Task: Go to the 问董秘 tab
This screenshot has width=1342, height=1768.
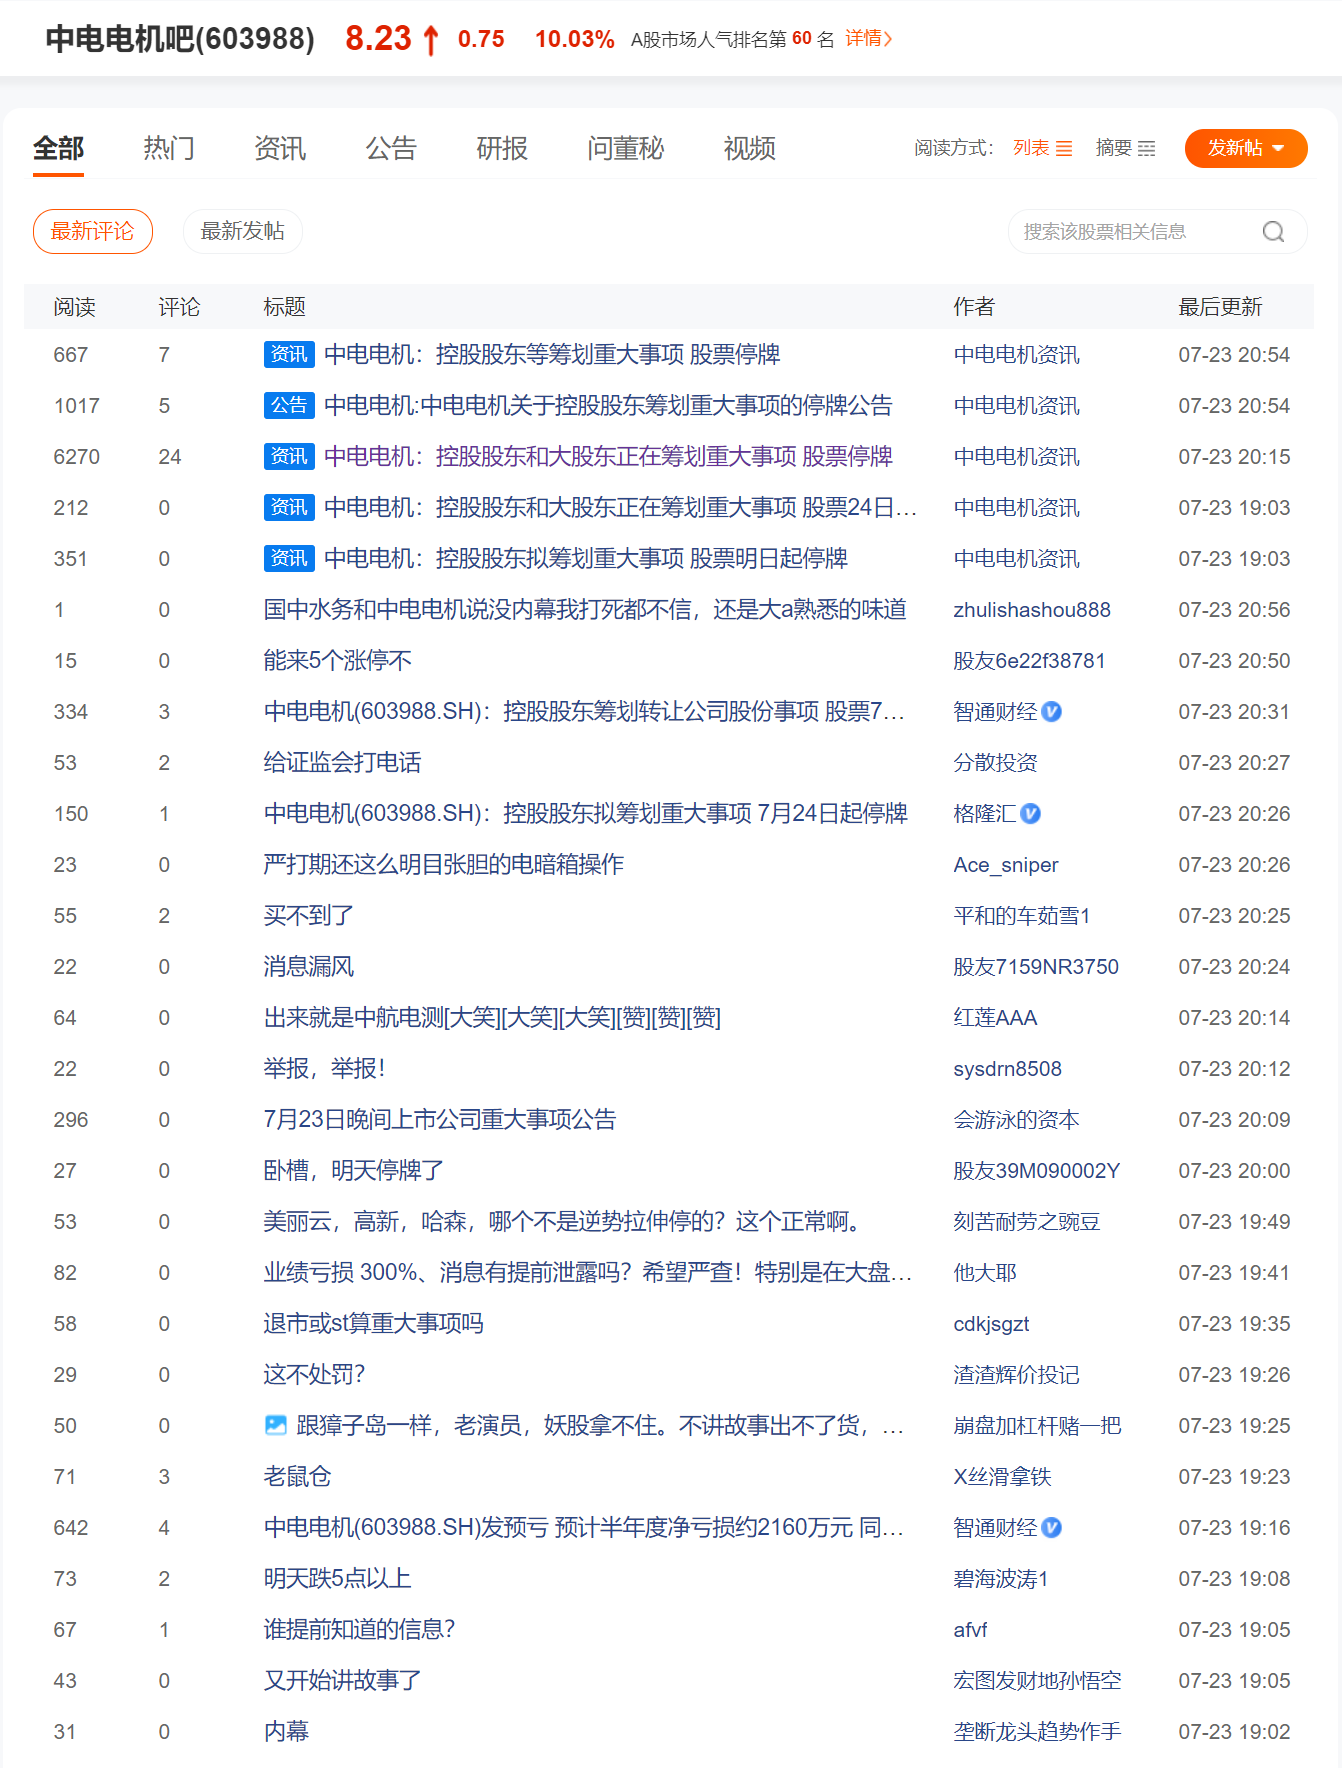Action: tap(626, 149)
